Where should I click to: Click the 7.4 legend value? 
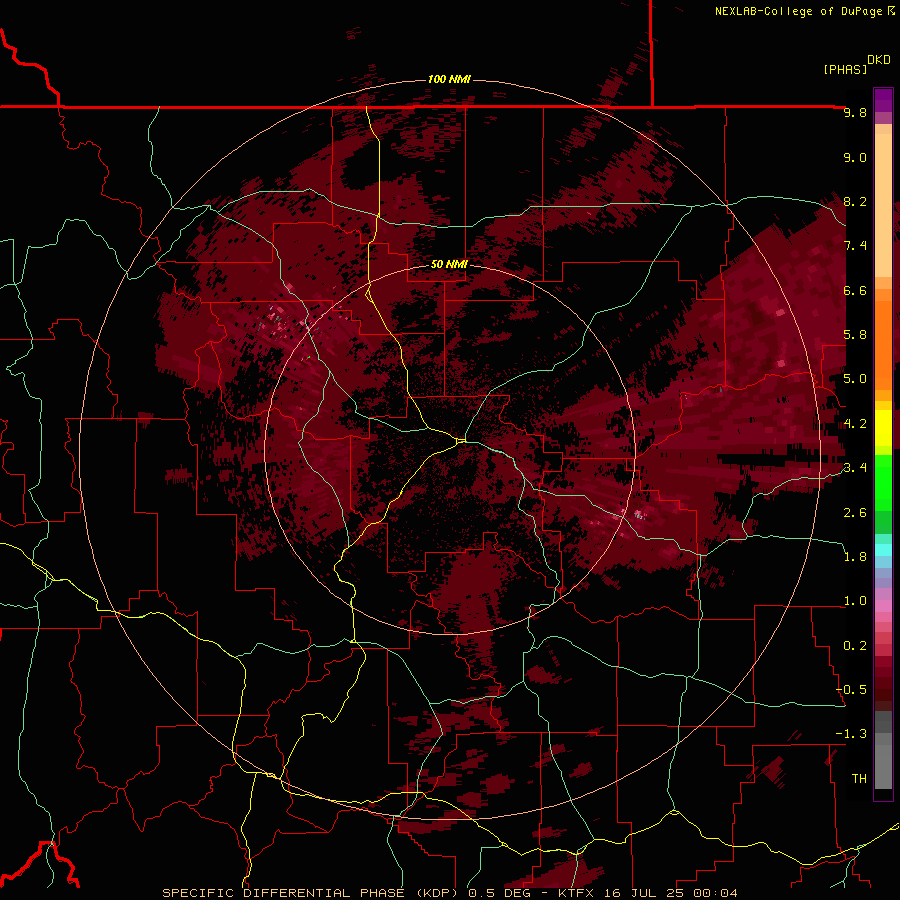point(855,246)
